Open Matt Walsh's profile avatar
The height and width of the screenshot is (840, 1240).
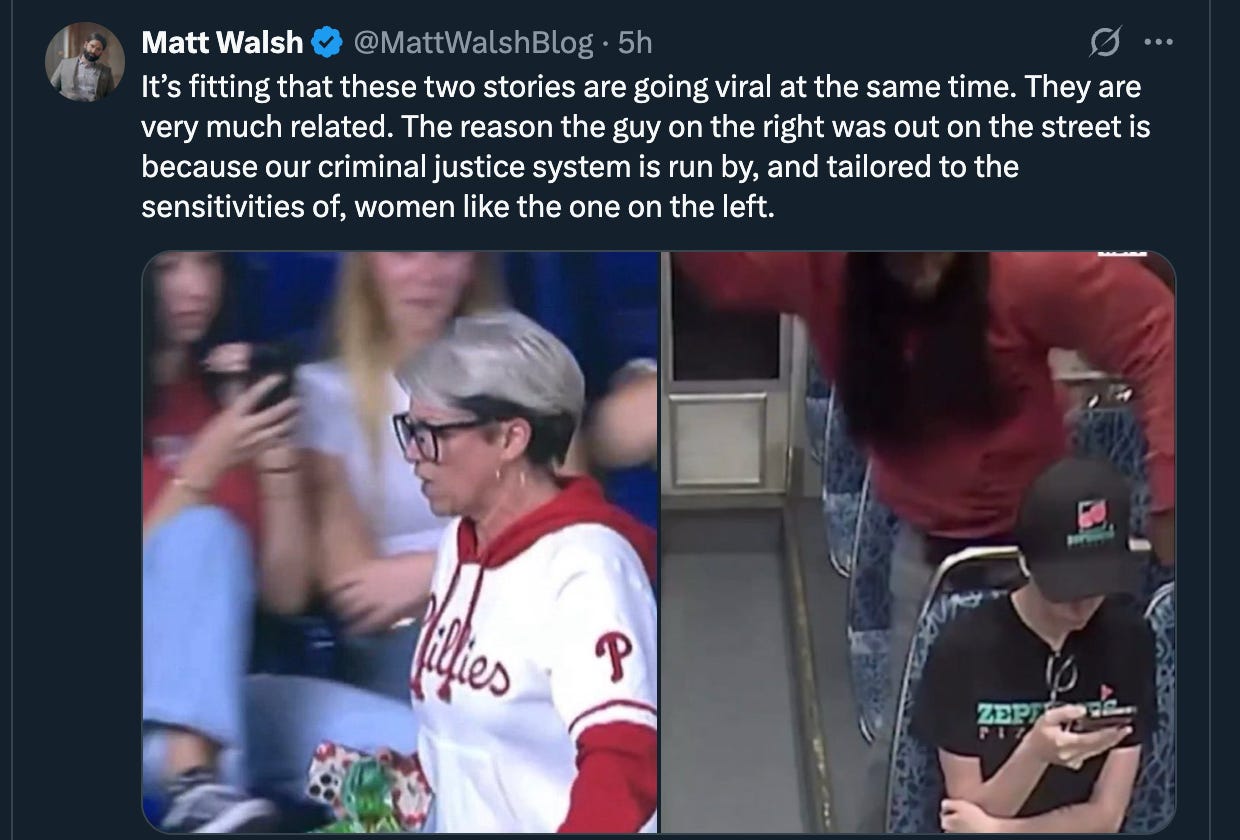tap(84, 62)
